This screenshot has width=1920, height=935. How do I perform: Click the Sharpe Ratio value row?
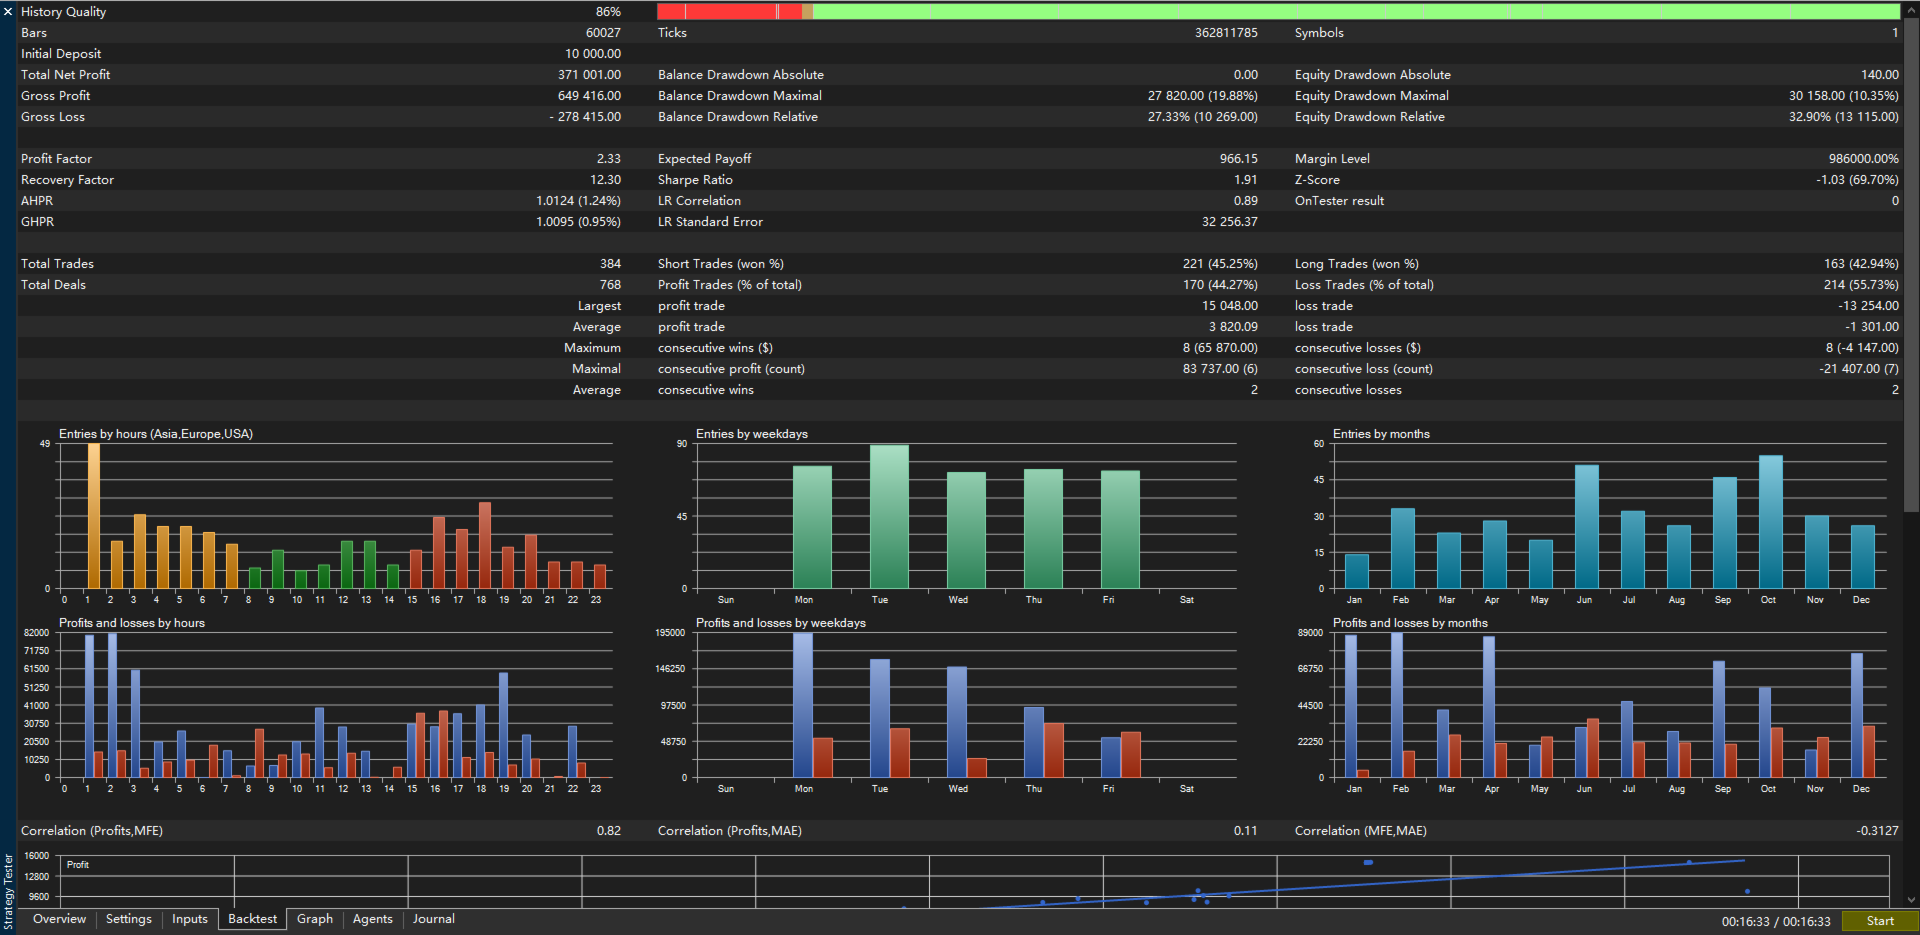tap(958, 180)
